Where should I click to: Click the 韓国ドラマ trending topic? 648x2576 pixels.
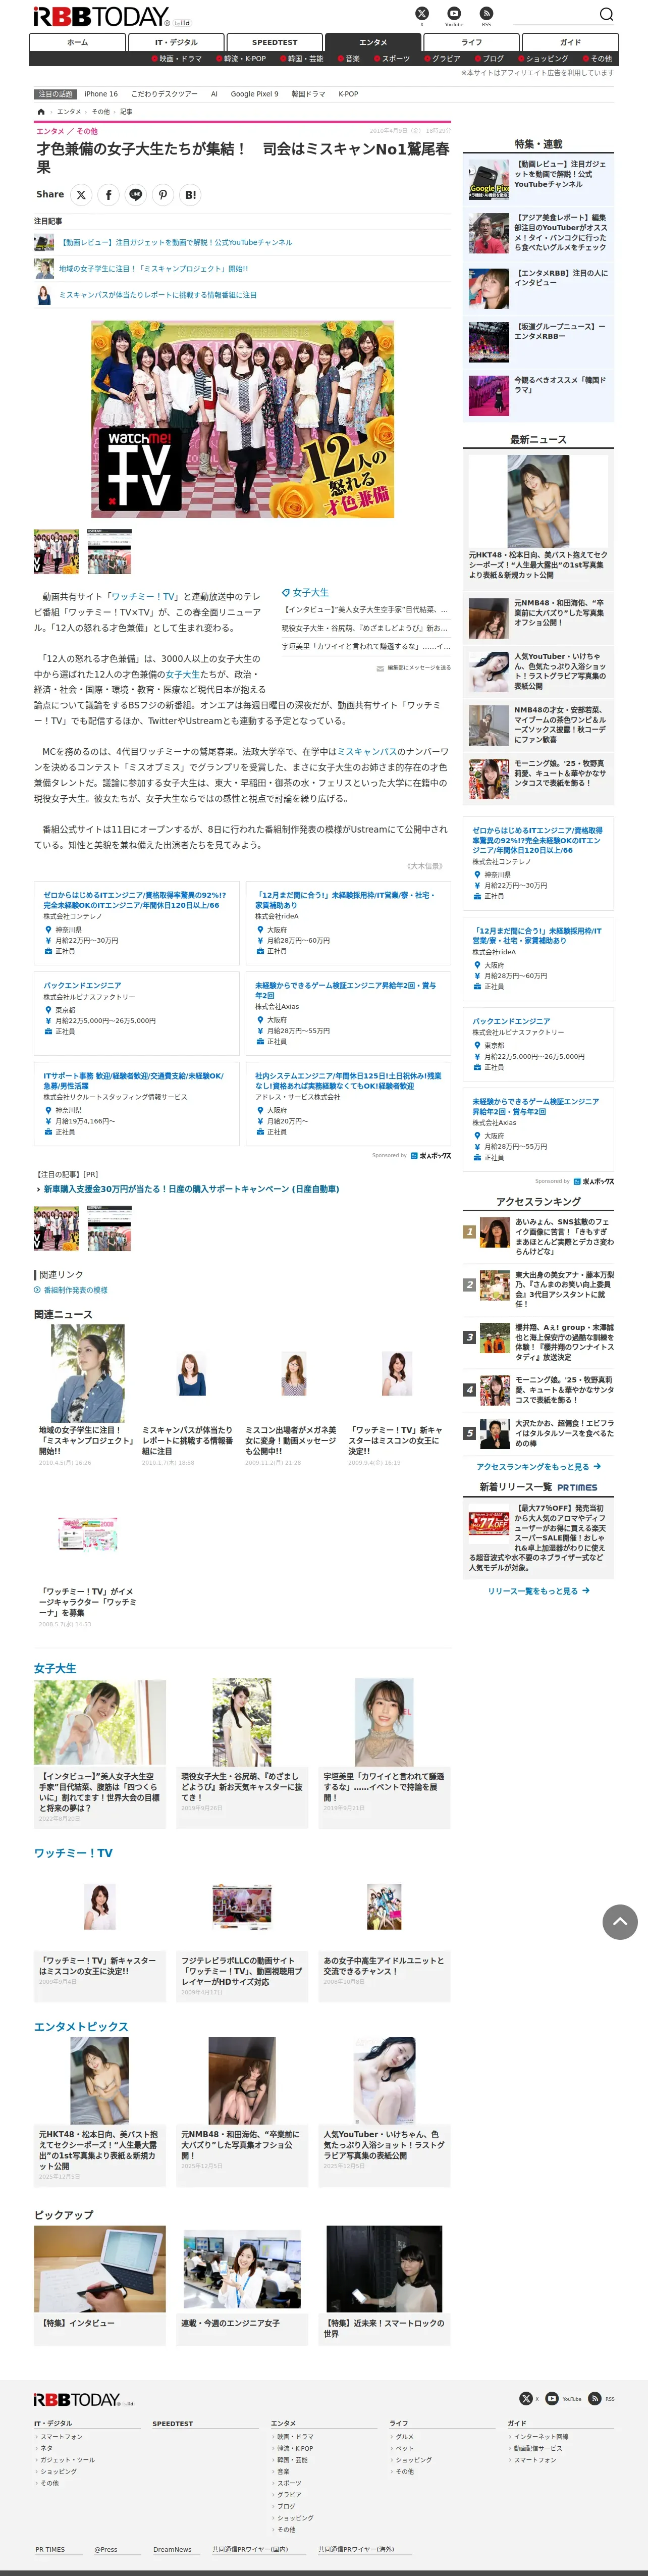click(308, 94)
